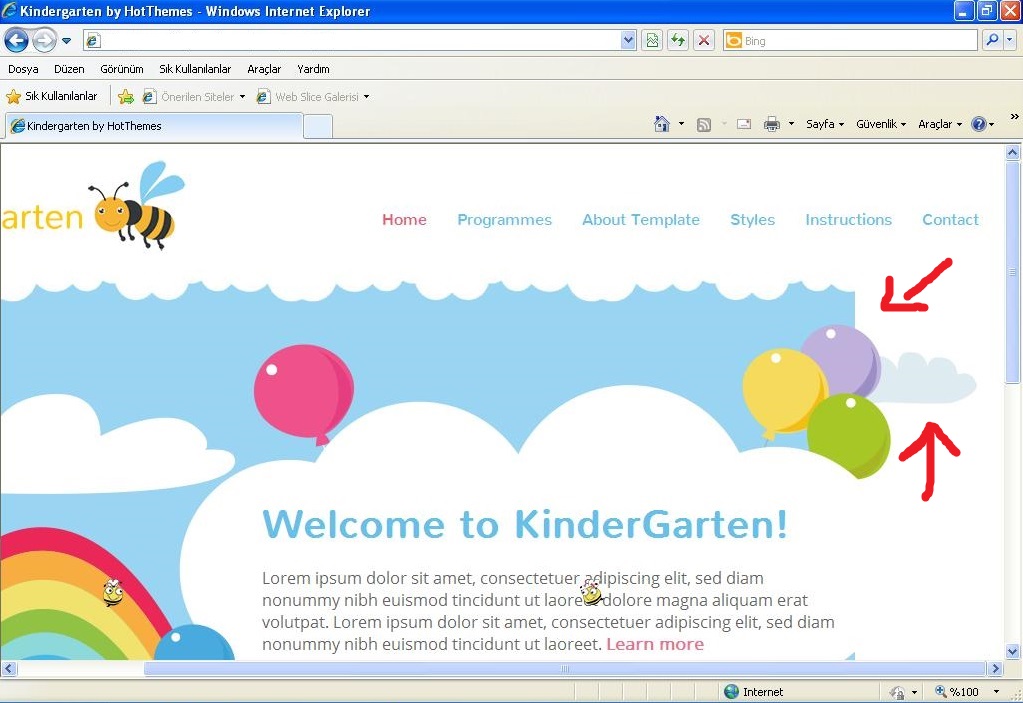Click vertical scrollbar down arrow

point(1012,651)
